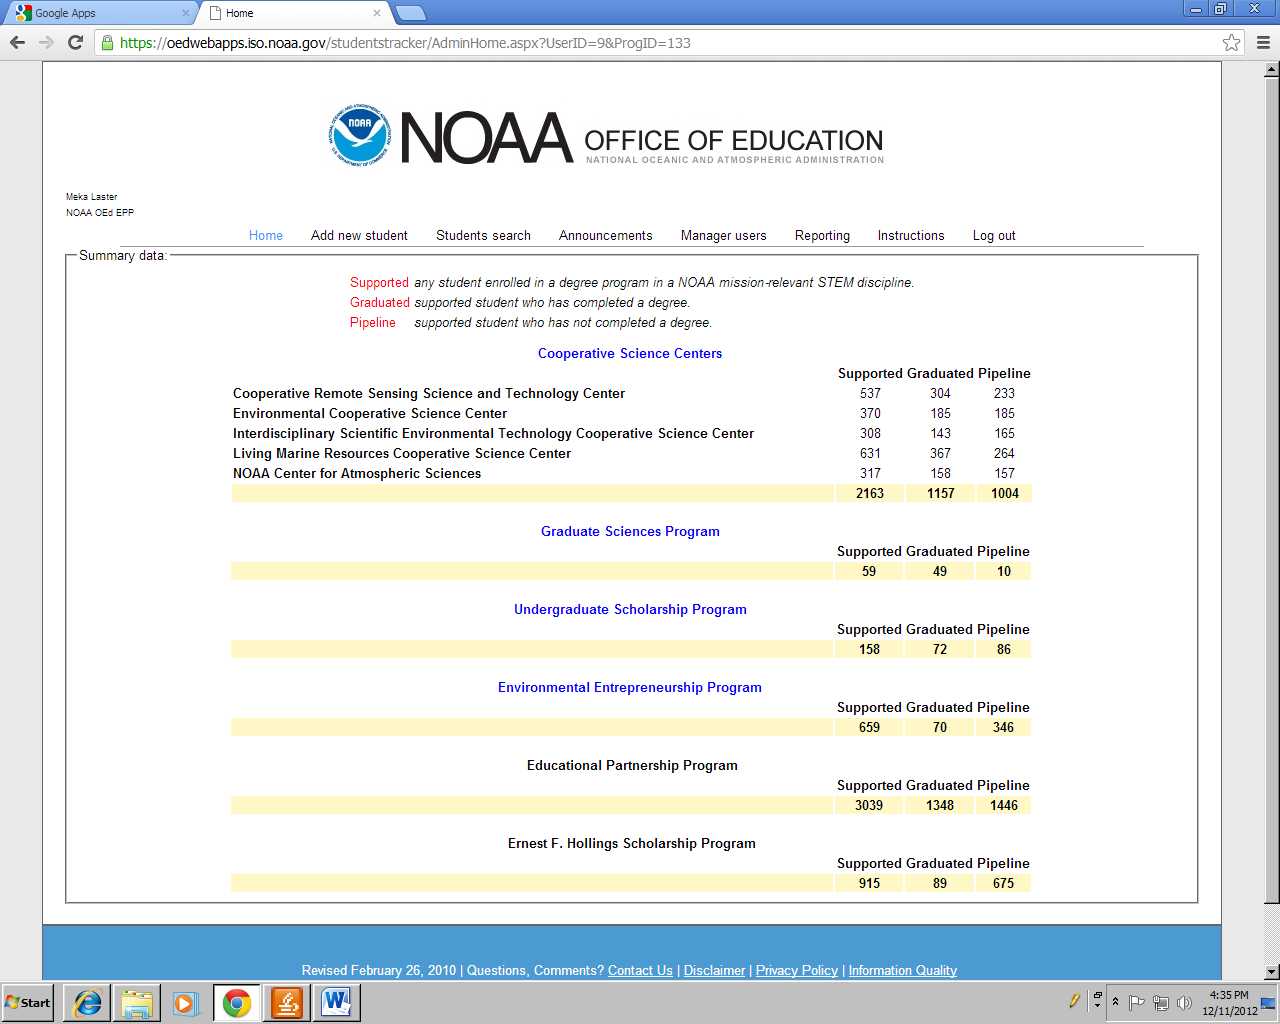Select the Home browser tab
Viewport: 1280px width, 1024px height.
tap(292, 13)
